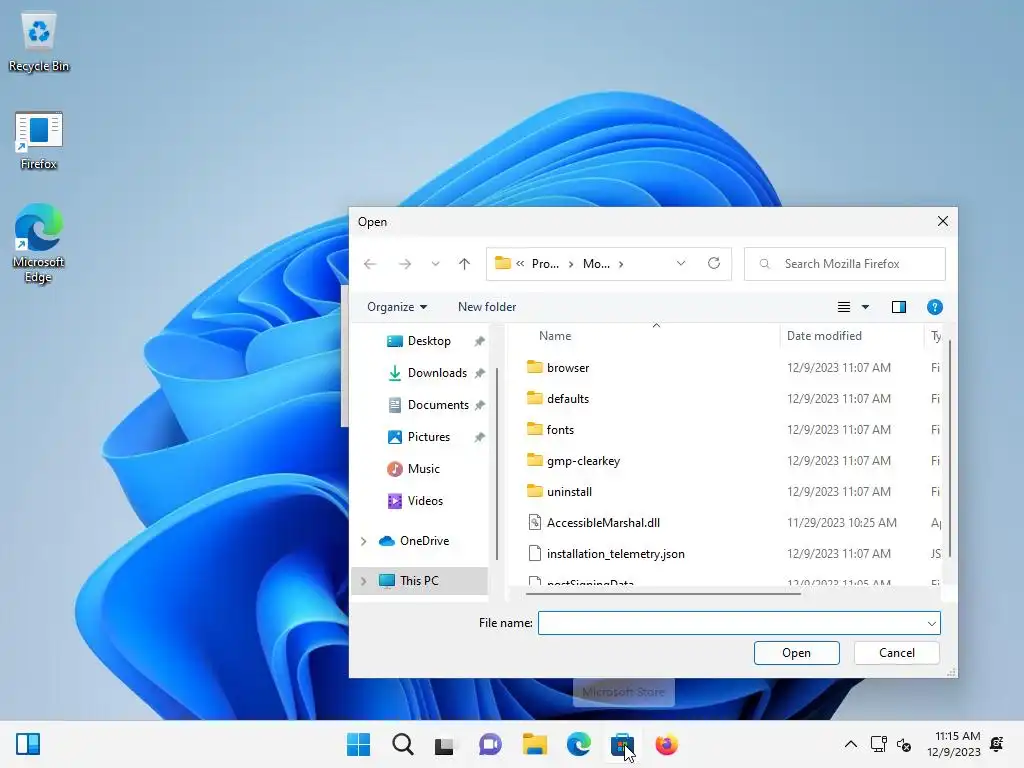Screen dimensions: 1024x768
Task: Open the notification center icon
Action: [x=997, y=744]
